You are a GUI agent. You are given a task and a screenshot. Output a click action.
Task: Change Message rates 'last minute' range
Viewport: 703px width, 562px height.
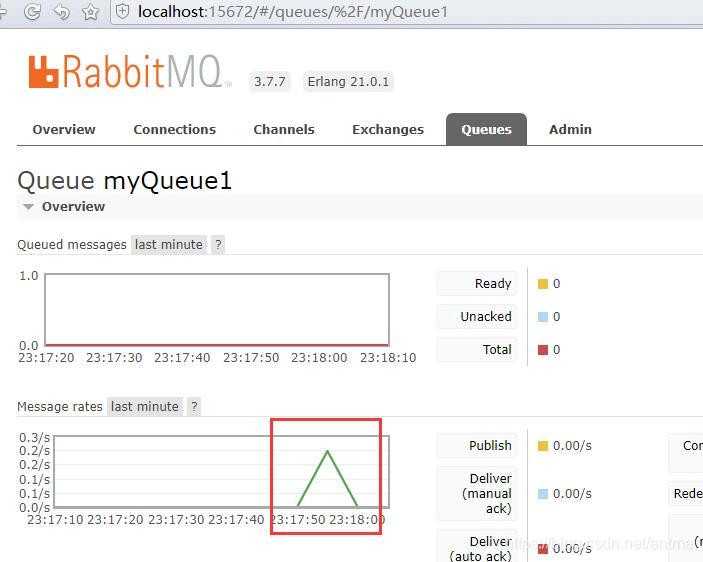click(x=144, y=406)
